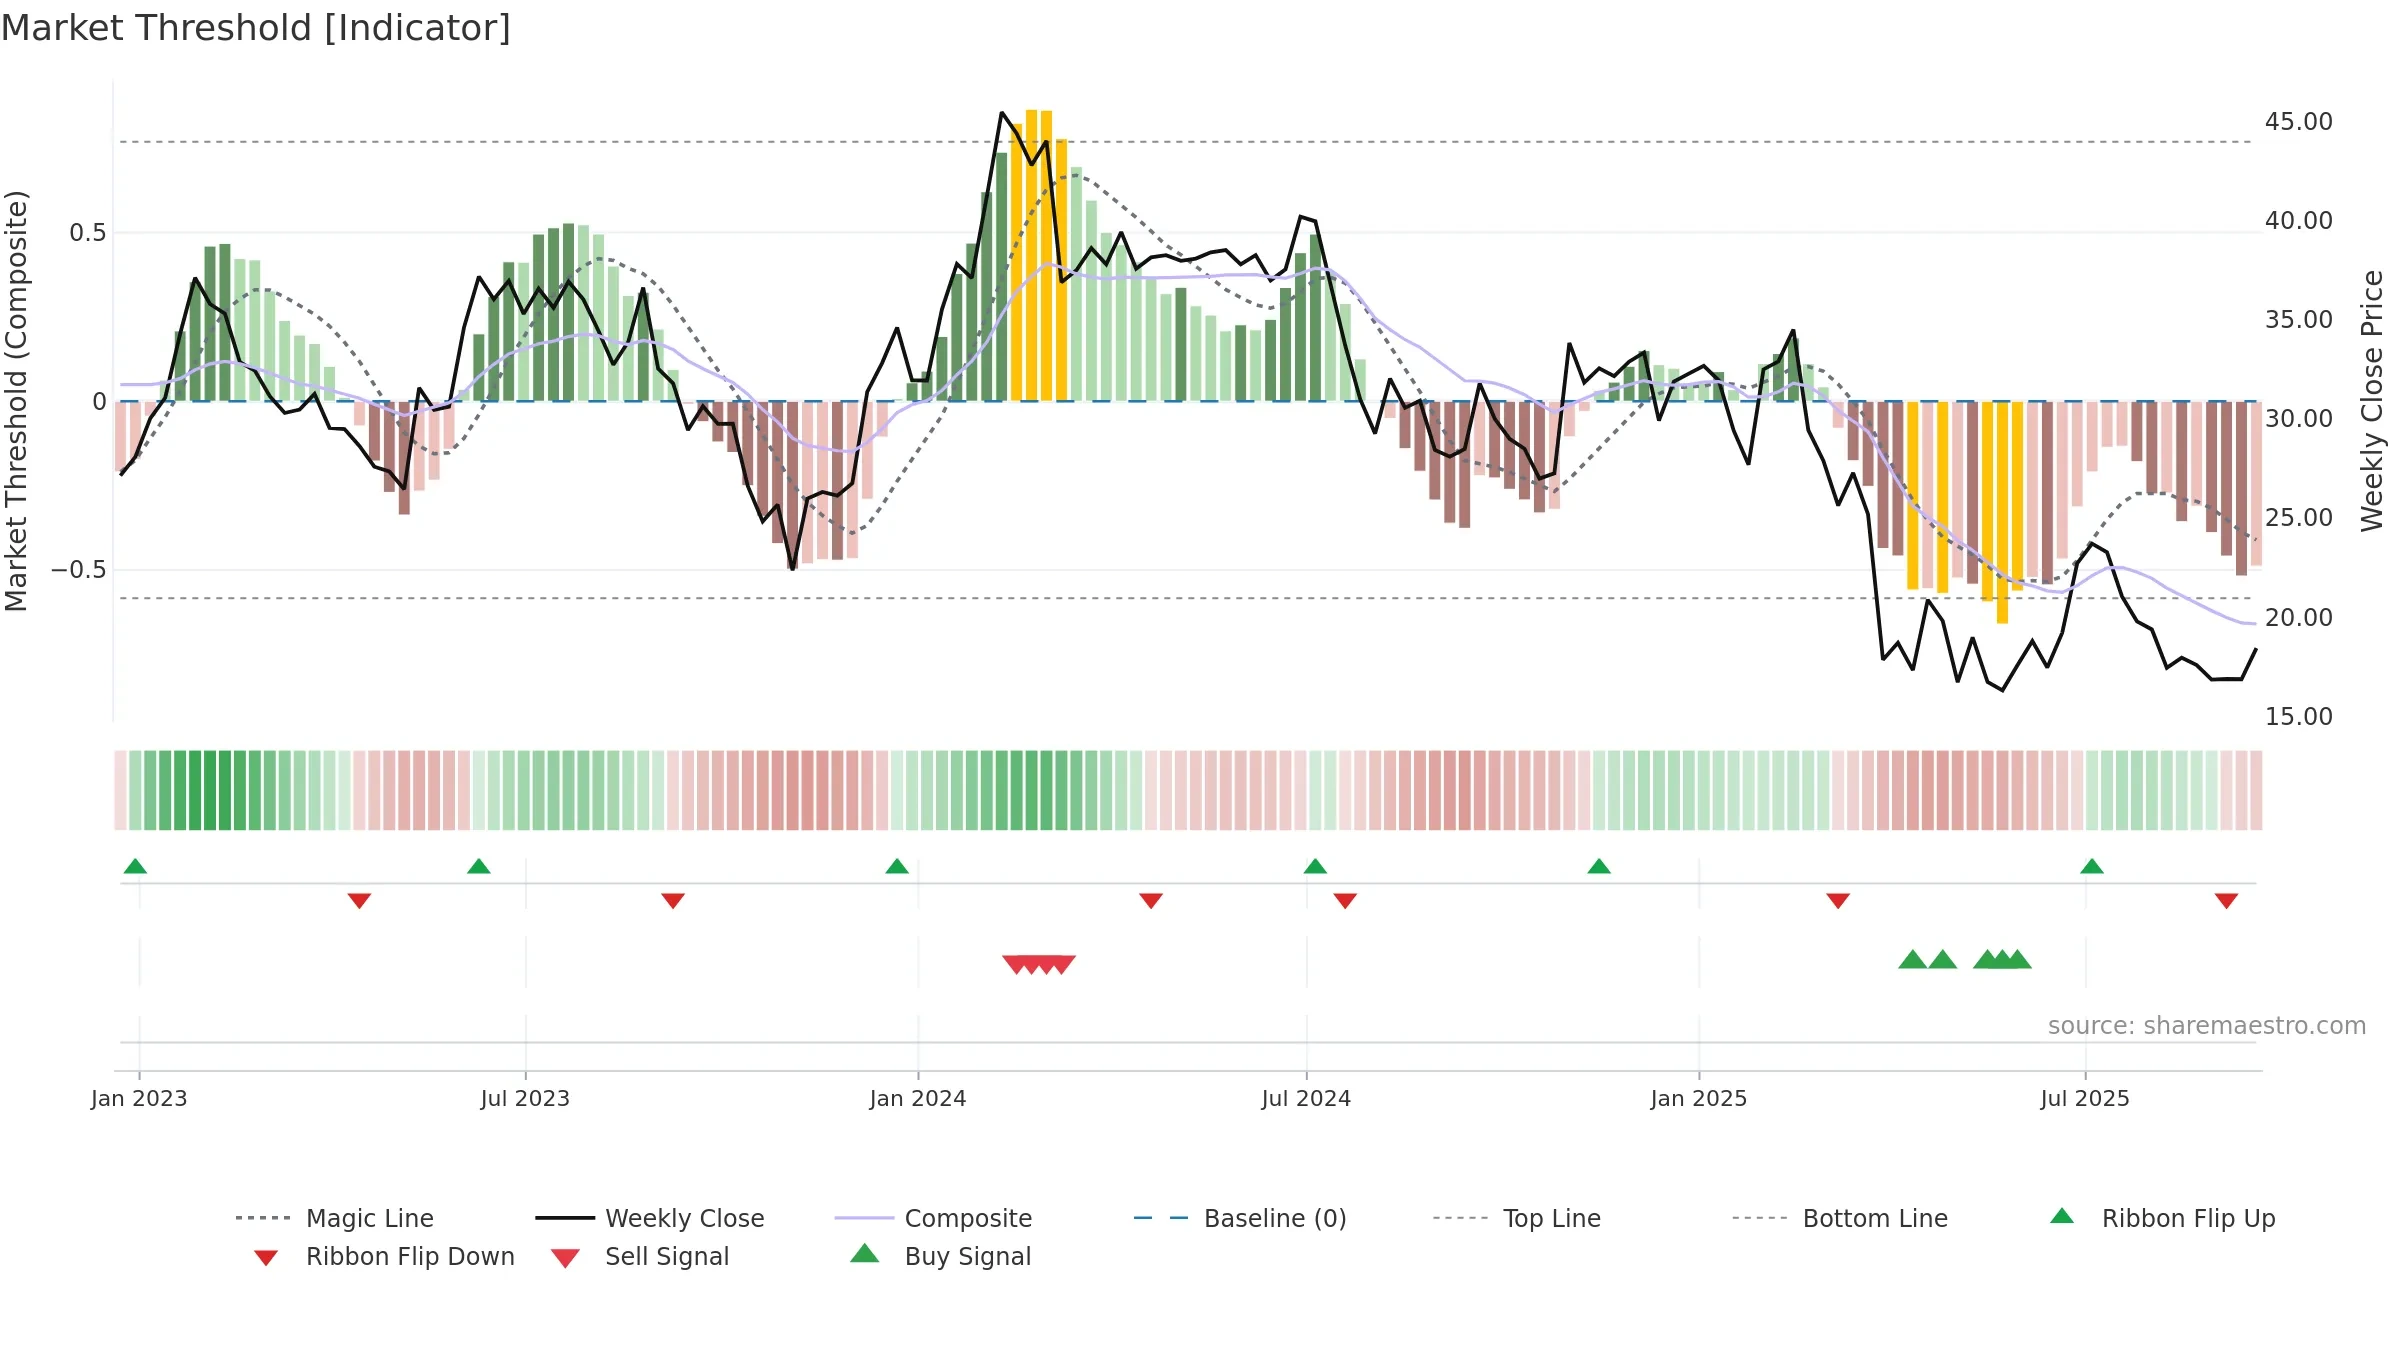The height and width of the screenshot is (1350, 2400).
Task: Click the Jul 2023 x-axis label
Action: (525, 1099)
